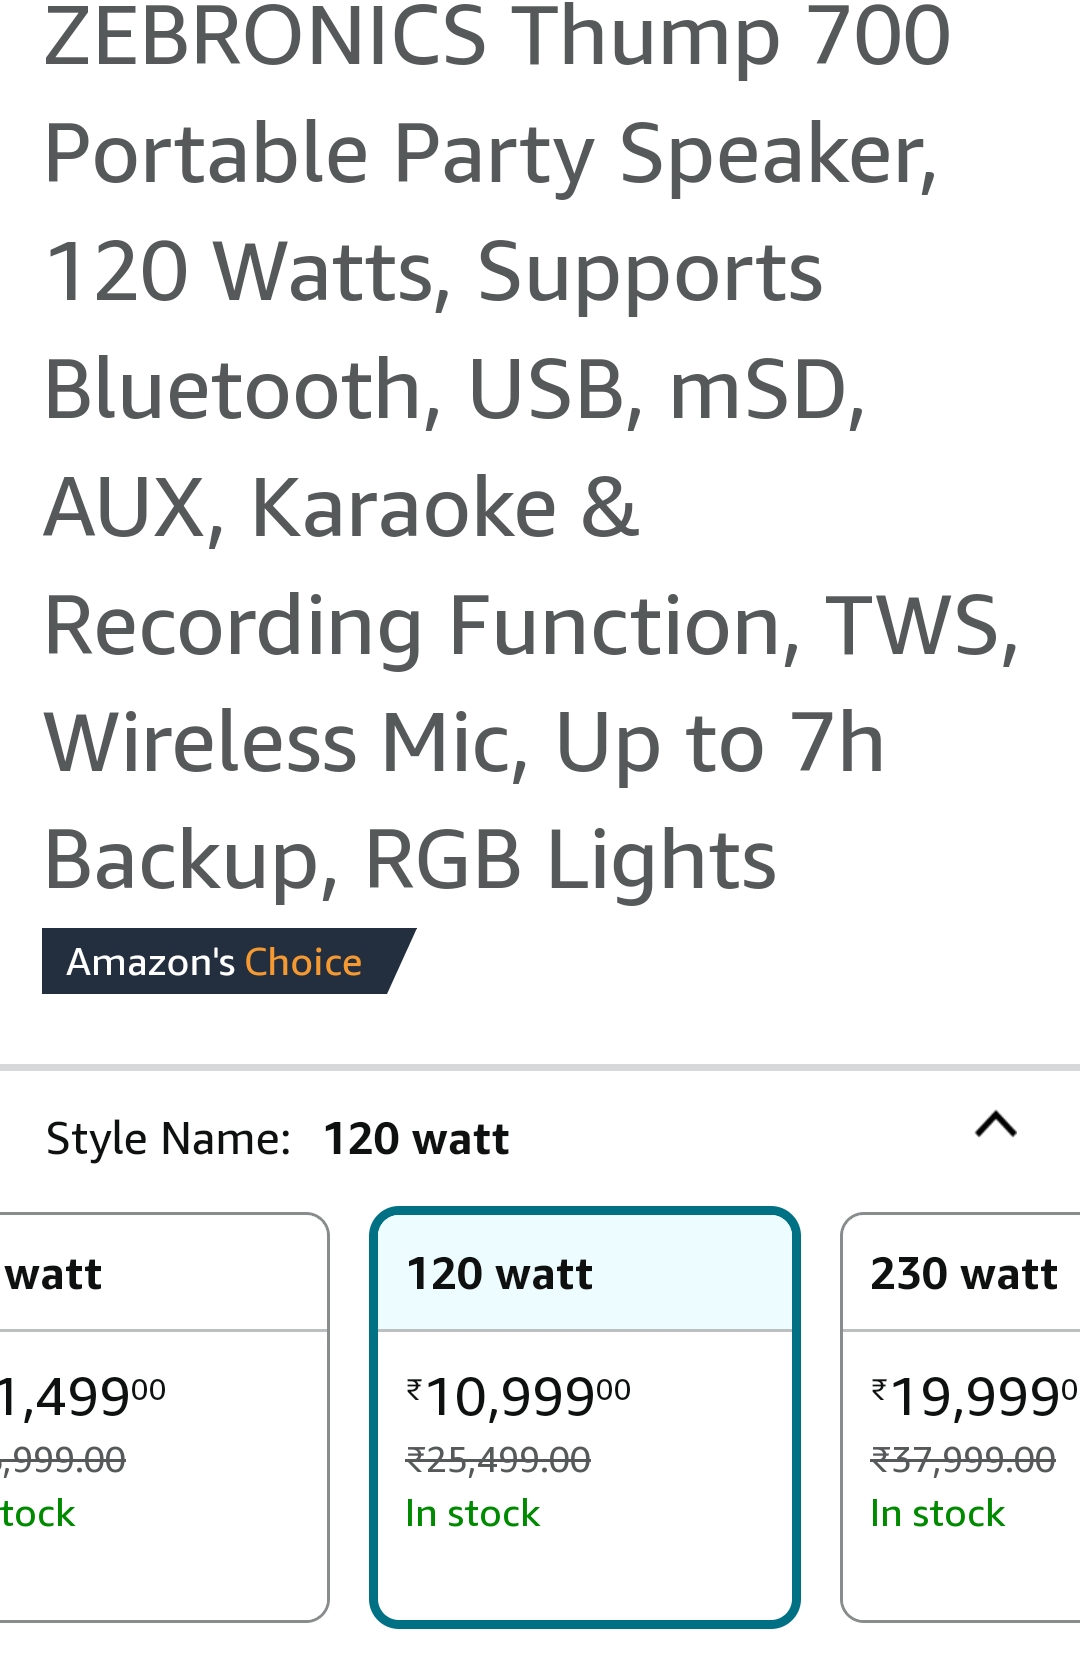This screenshot has width=1080, height=1656.
Task: Tap the 1,499 price in left card
Action: 82,1397
